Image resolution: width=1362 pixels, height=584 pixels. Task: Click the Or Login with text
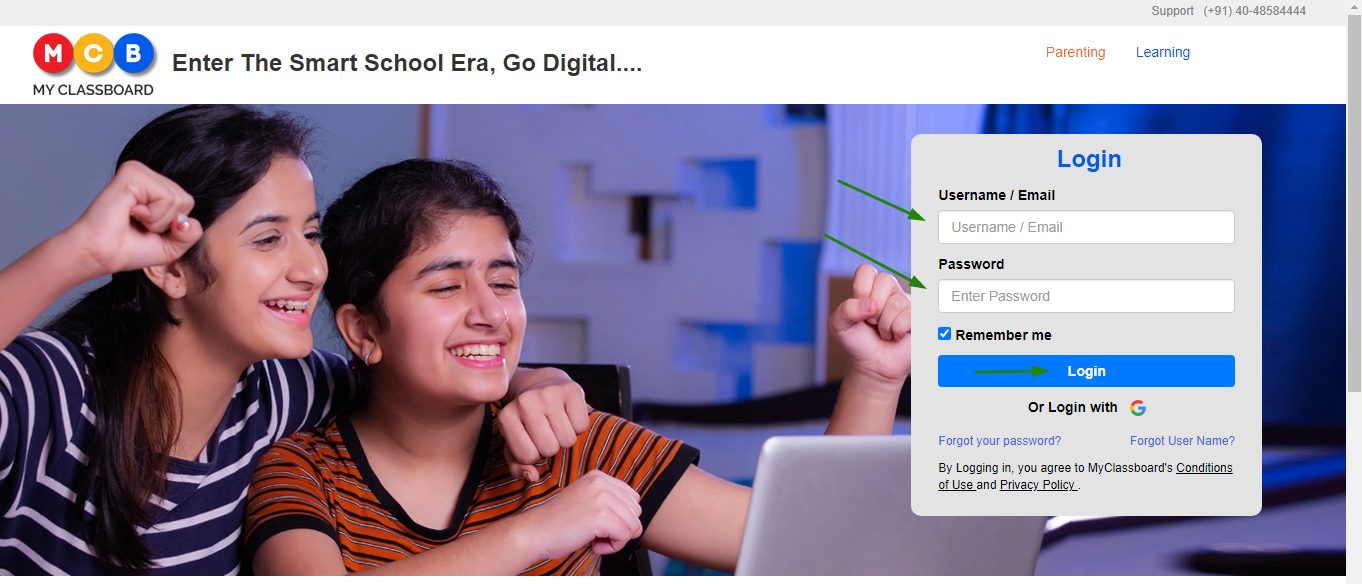coord(1072,408)
